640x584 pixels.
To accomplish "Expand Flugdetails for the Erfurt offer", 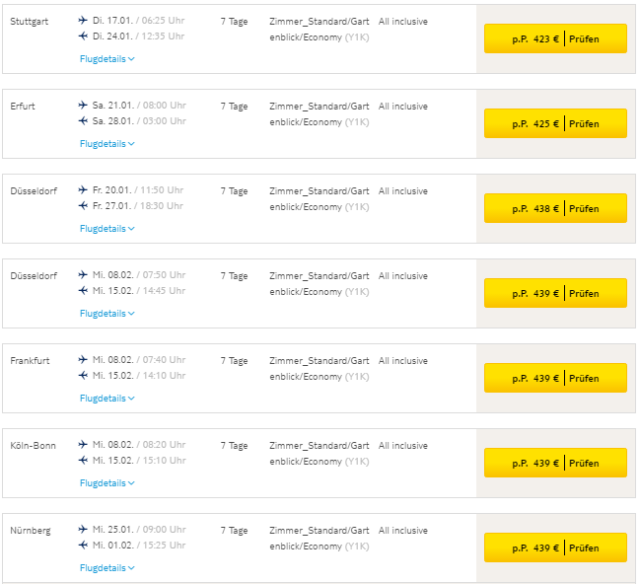I will 106,144.
